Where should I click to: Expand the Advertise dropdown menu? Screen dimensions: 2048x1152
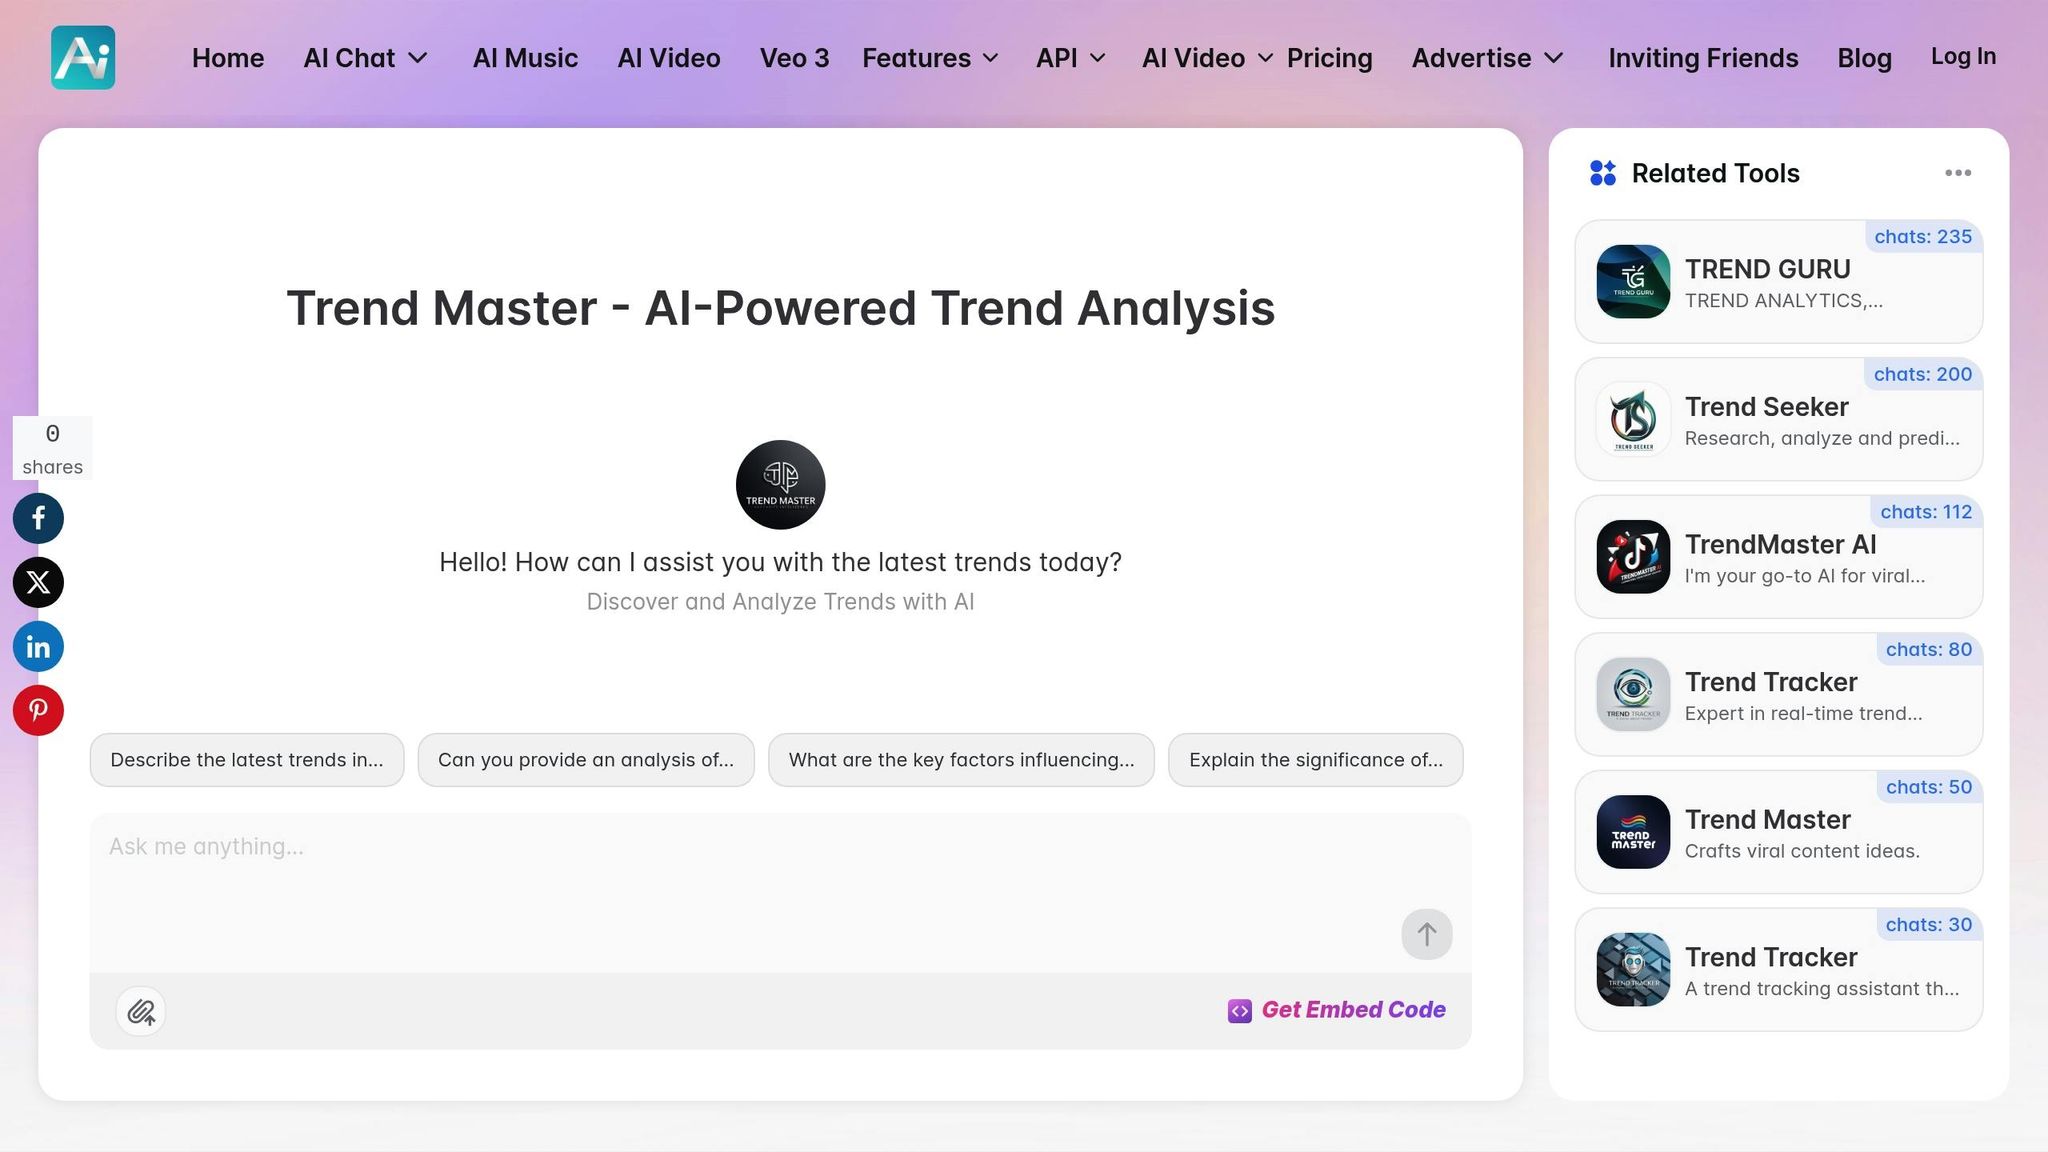tap(1487, 58)
